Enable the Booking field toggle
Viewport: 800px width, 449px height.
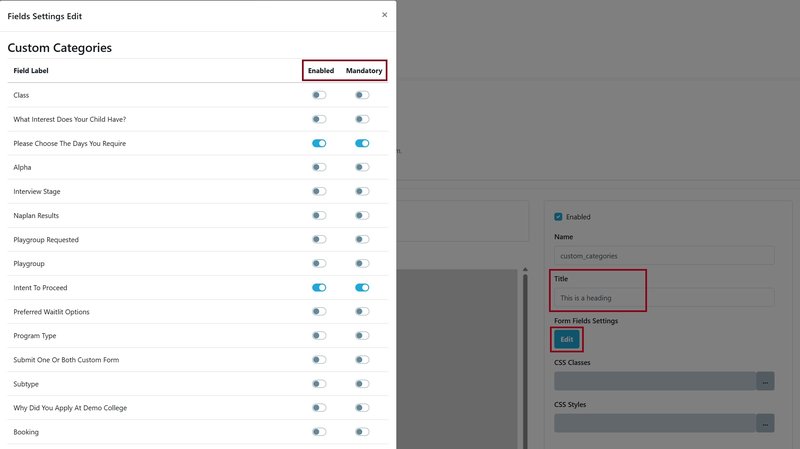click(319, 432)
